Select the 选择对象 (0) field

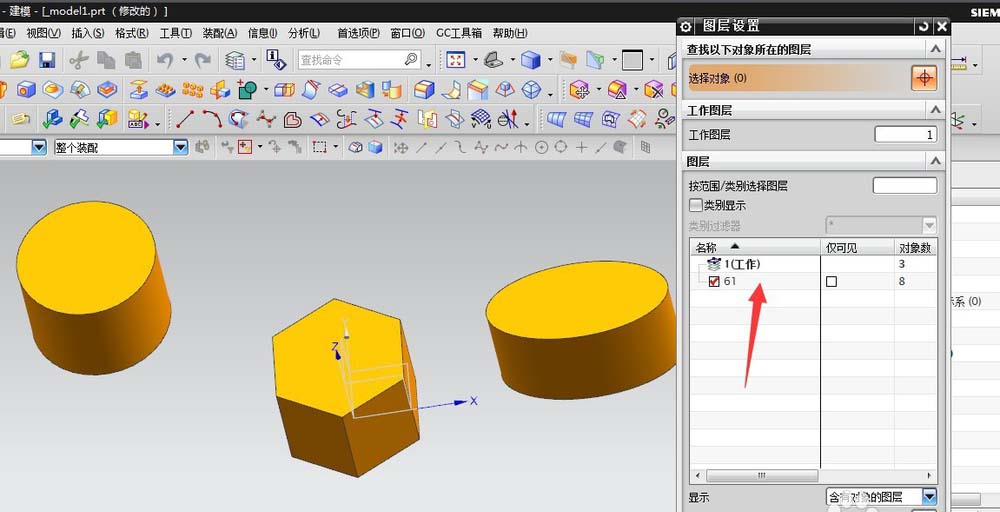click(798, 78)
